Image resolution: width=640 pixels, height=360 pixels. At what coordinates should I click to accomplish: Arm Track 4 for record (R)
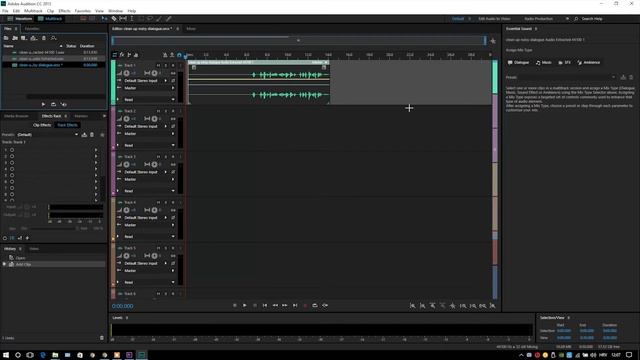coord(173,202)
